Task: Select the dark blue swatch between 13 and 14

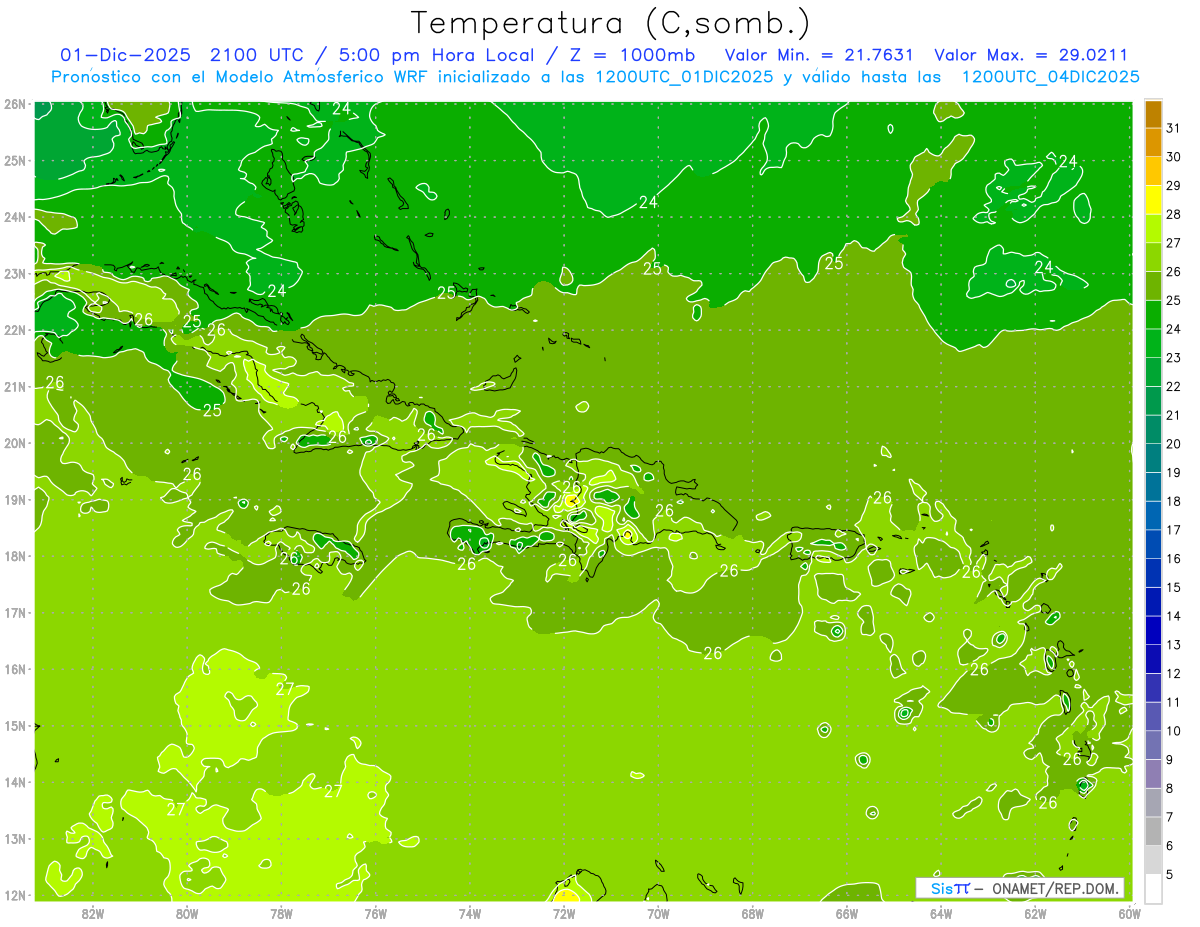Action: click(1153, 631)
